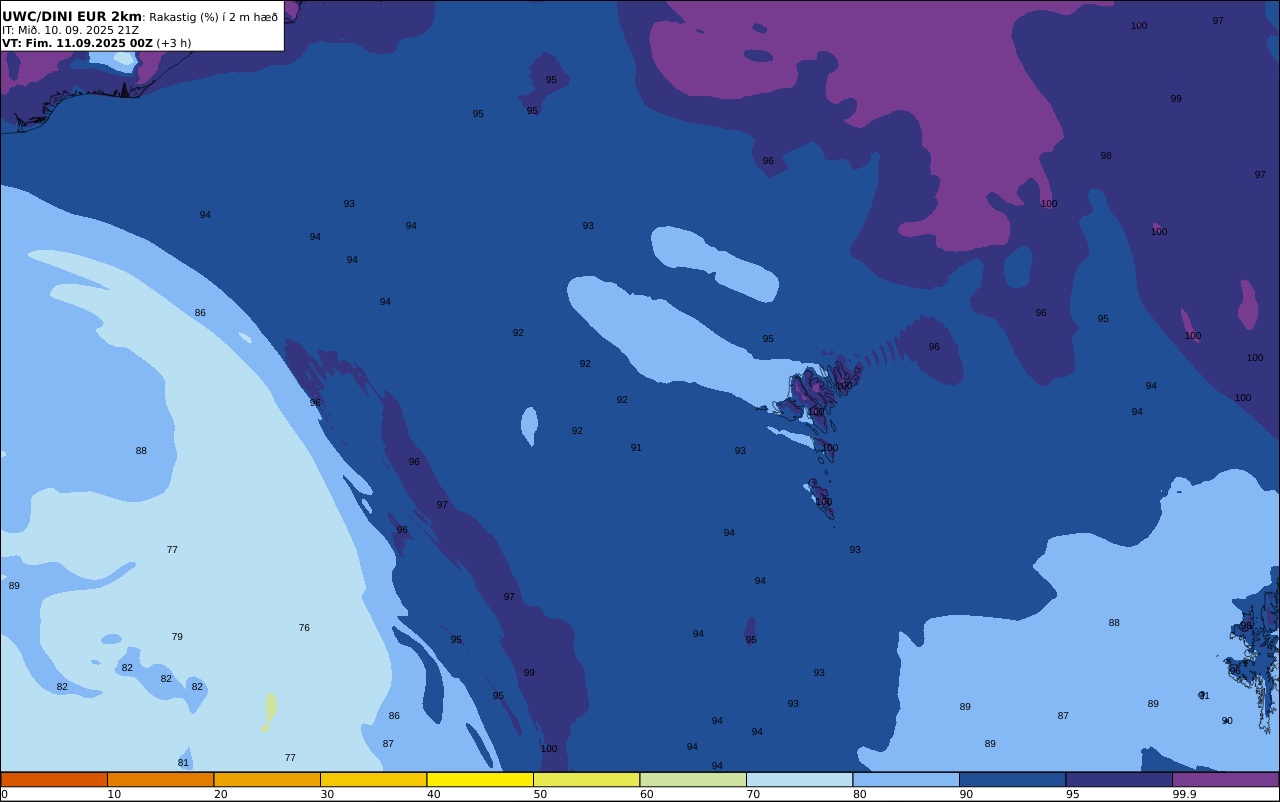This screenshot has width=1280, height=802.
Task: Click the 95–99.9 dark indigo legend swatch
Action: (1119, 779)
